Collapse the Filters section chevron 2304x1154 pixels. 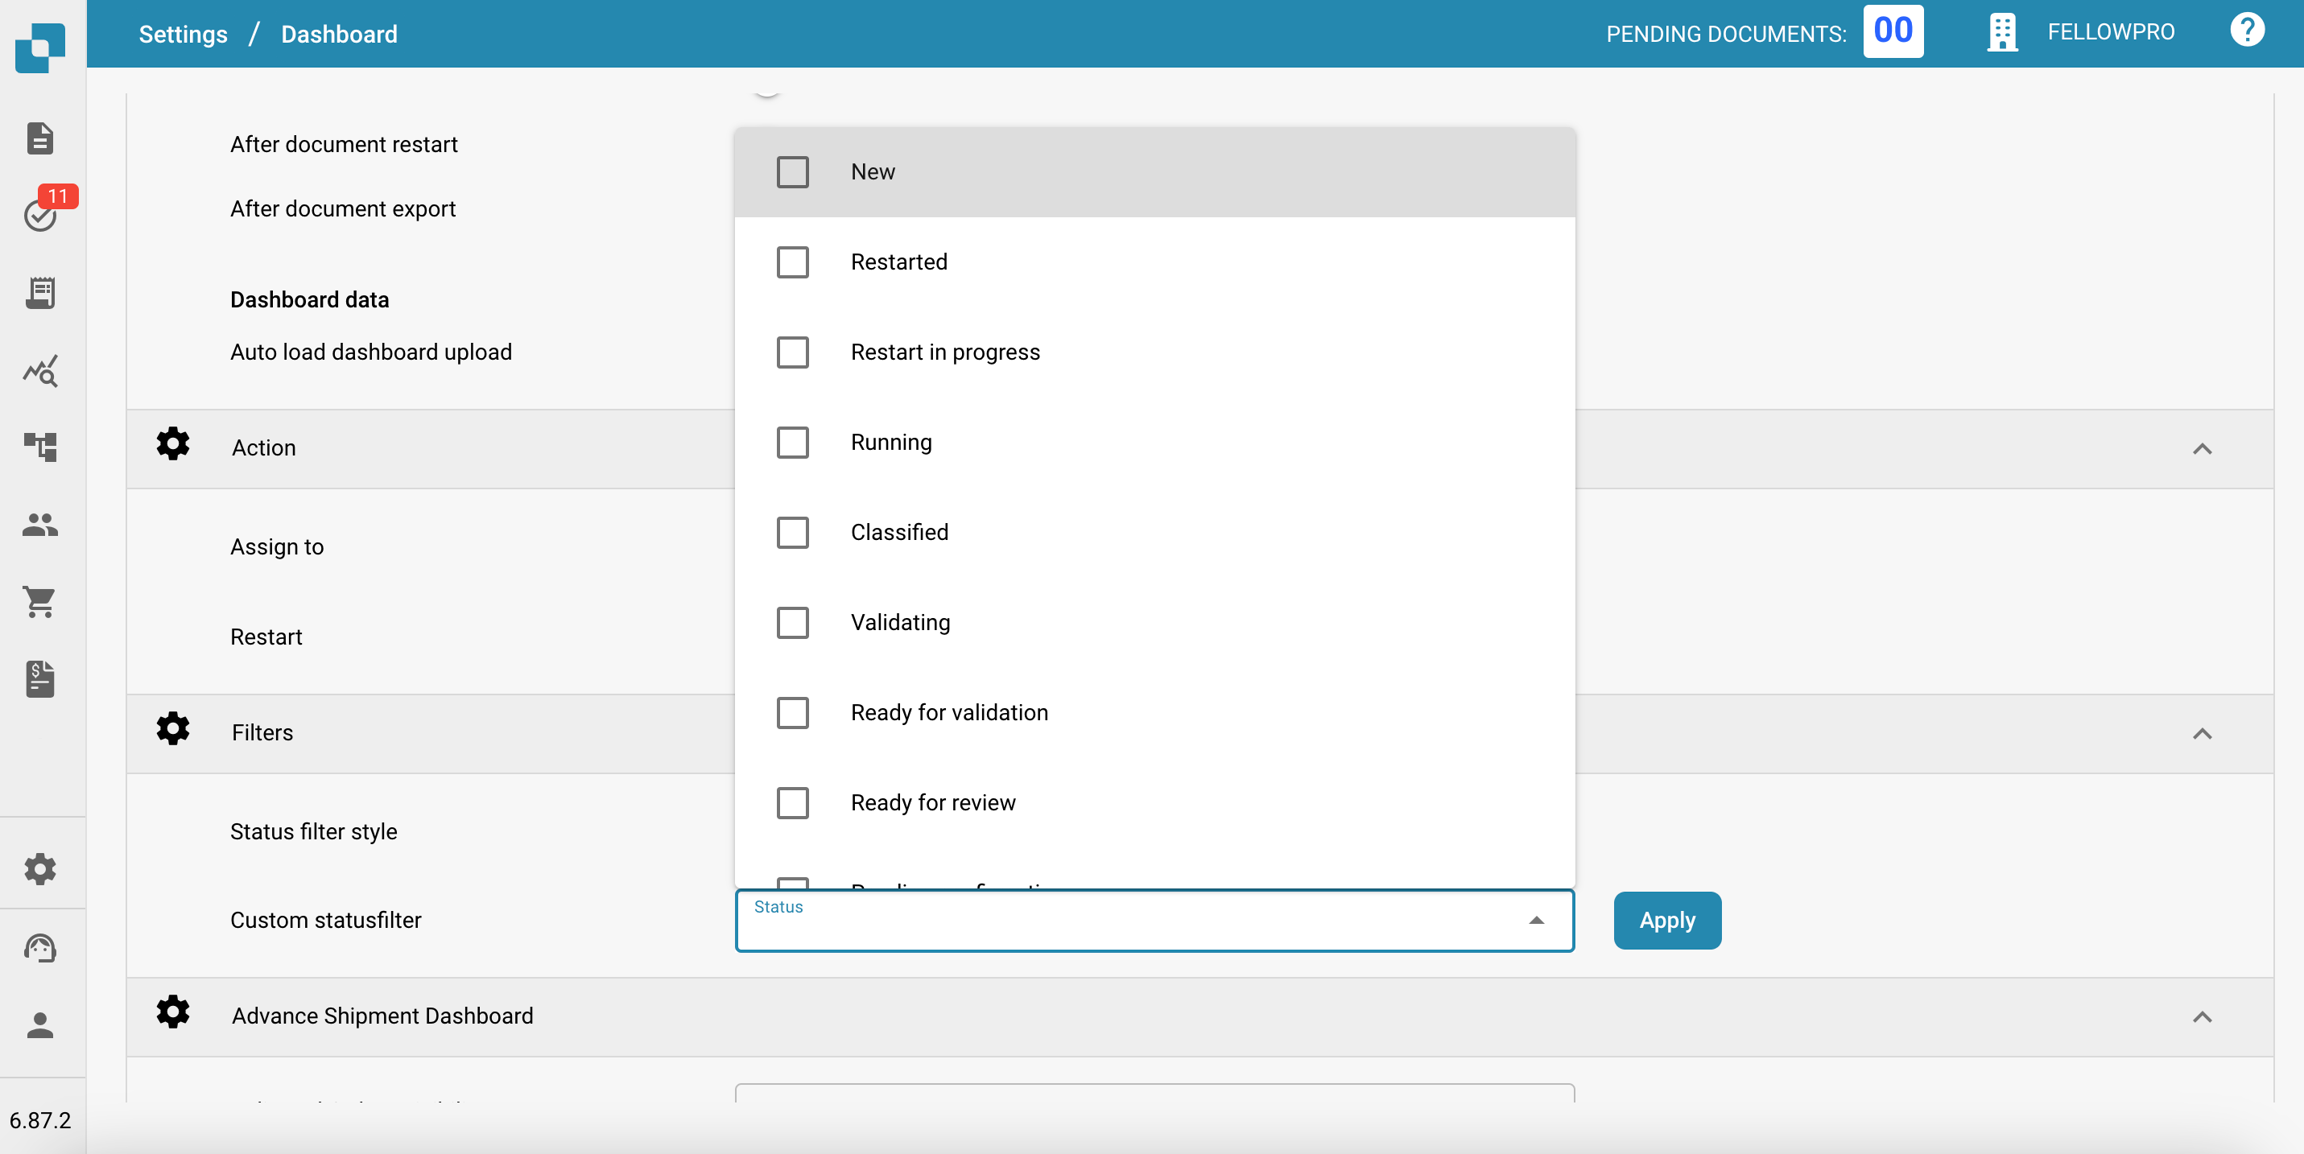(x=2202, y=734)
